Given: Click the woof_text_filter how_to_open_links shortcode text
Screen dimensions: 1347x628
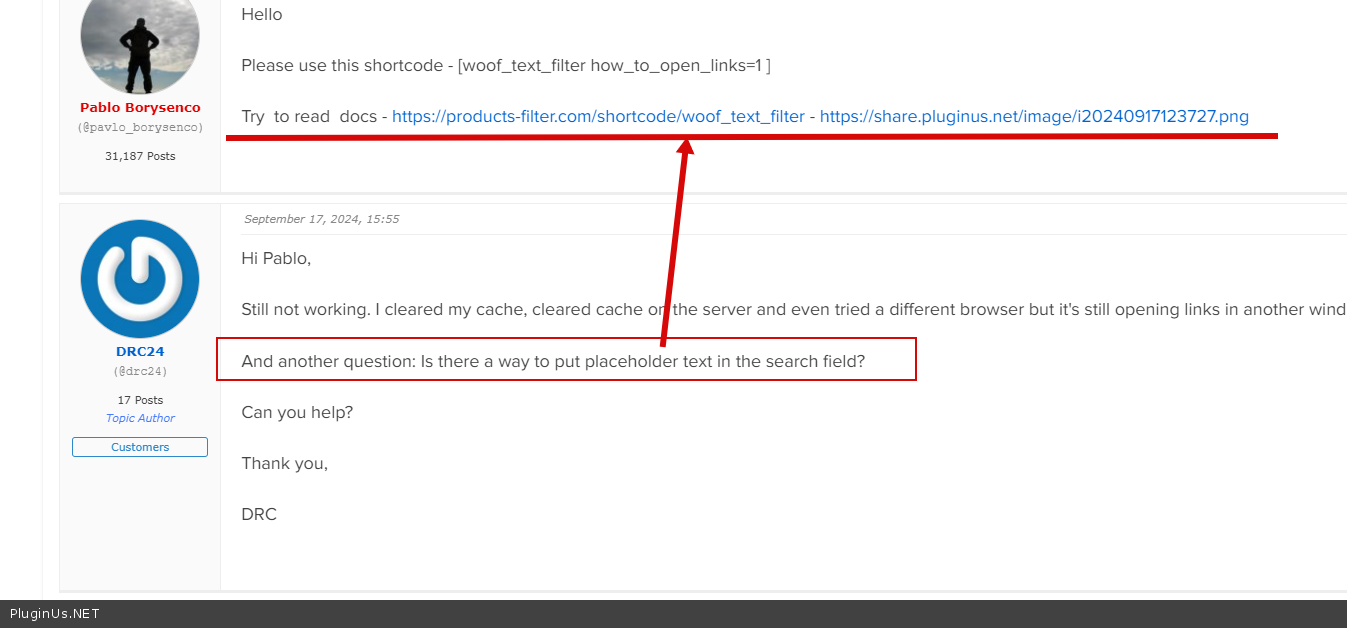Looking at the screenshot, I should click(614, 66).
